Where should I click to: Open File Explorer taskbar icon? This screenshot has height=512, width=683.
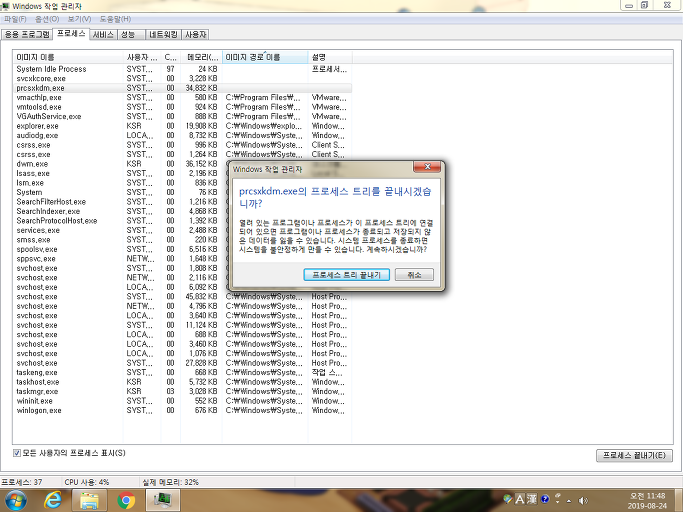[89, 501]
